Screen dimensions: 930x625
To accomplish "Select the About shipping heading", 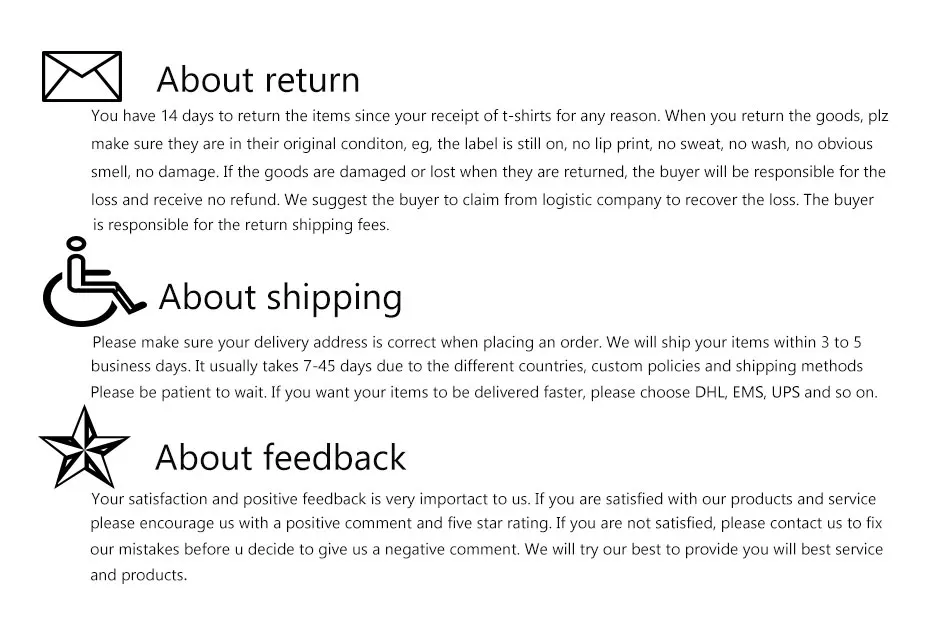I will tap(280, 297).
